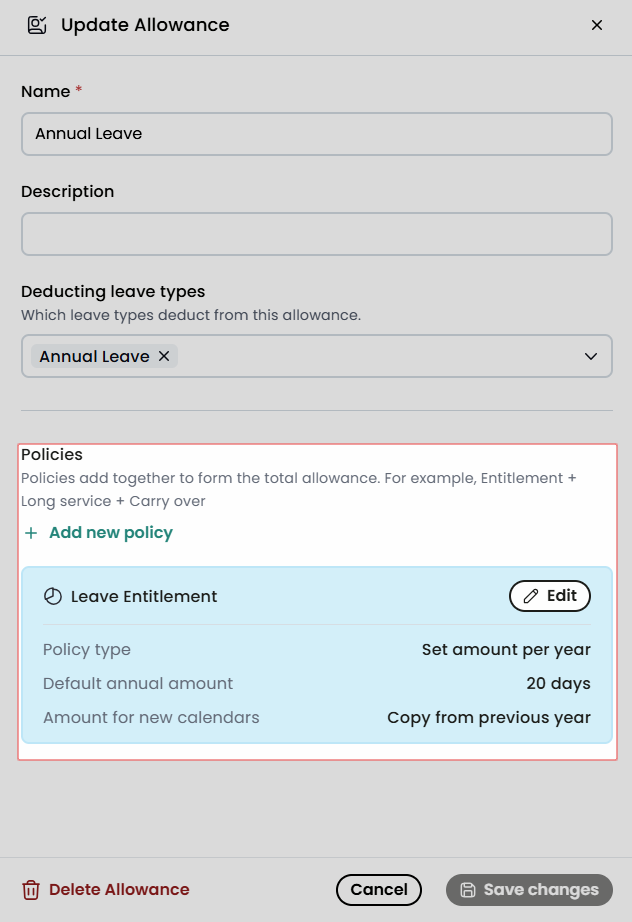Remove the Annual Leave chip
The height and width of the screenshot is (922, 632).
(164, 356)
